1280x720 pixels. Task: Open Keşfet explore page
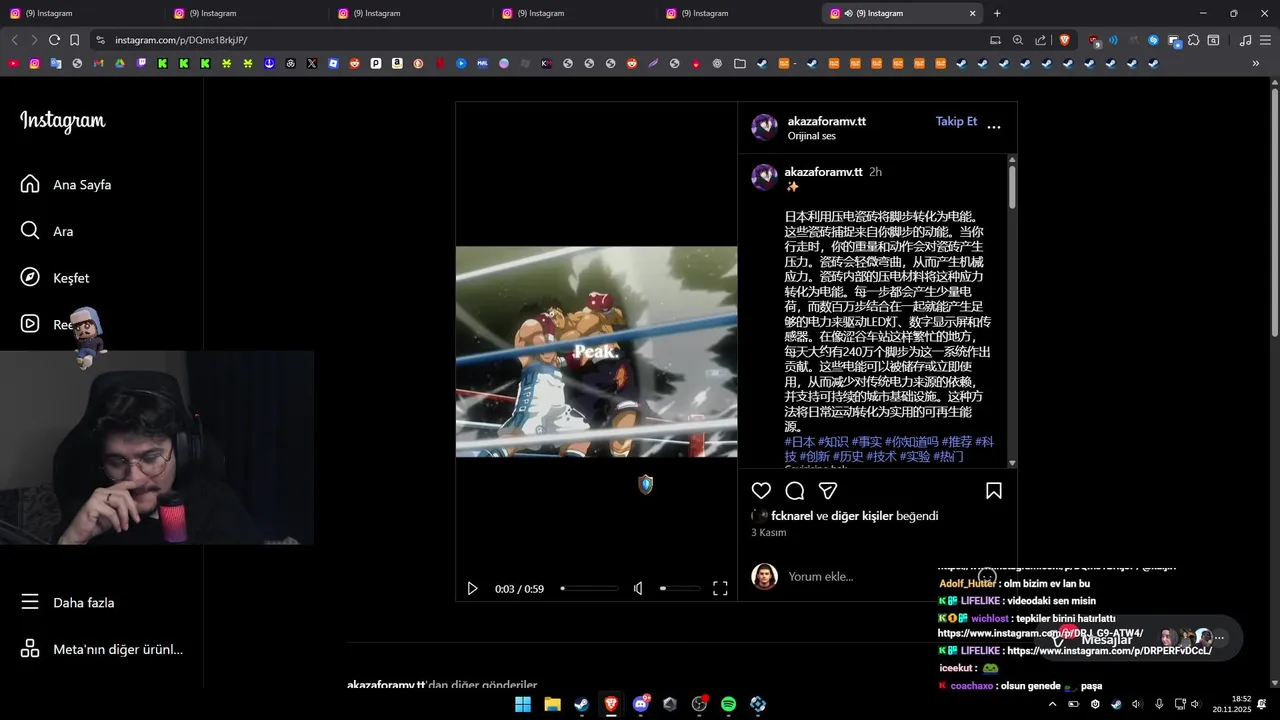pos(55,277)
